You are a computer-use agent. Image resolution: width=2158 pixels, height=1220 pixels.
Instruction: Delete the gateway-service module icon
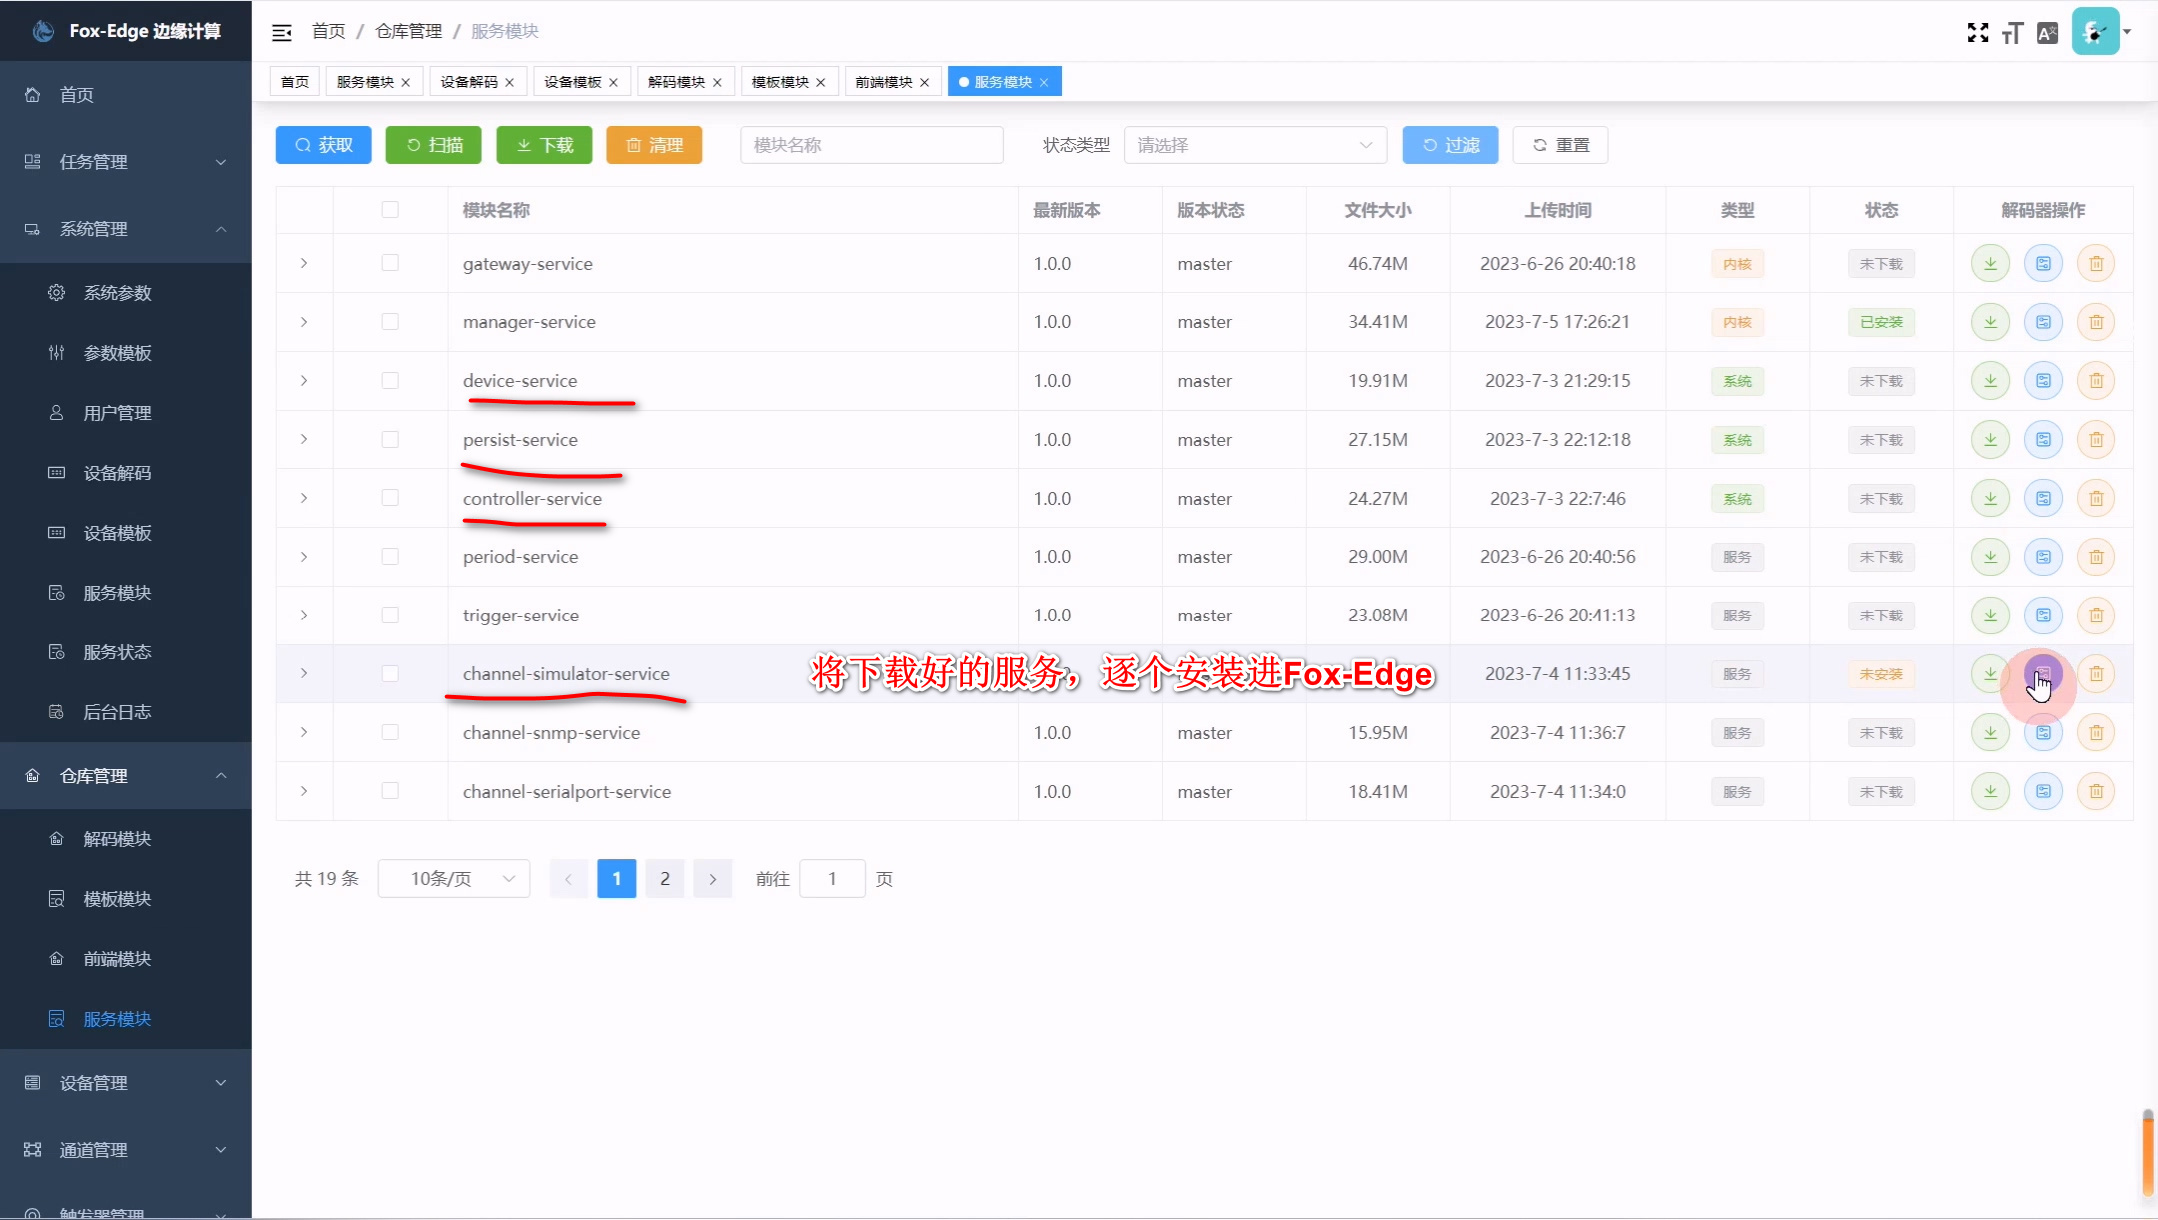[2096, 264]
